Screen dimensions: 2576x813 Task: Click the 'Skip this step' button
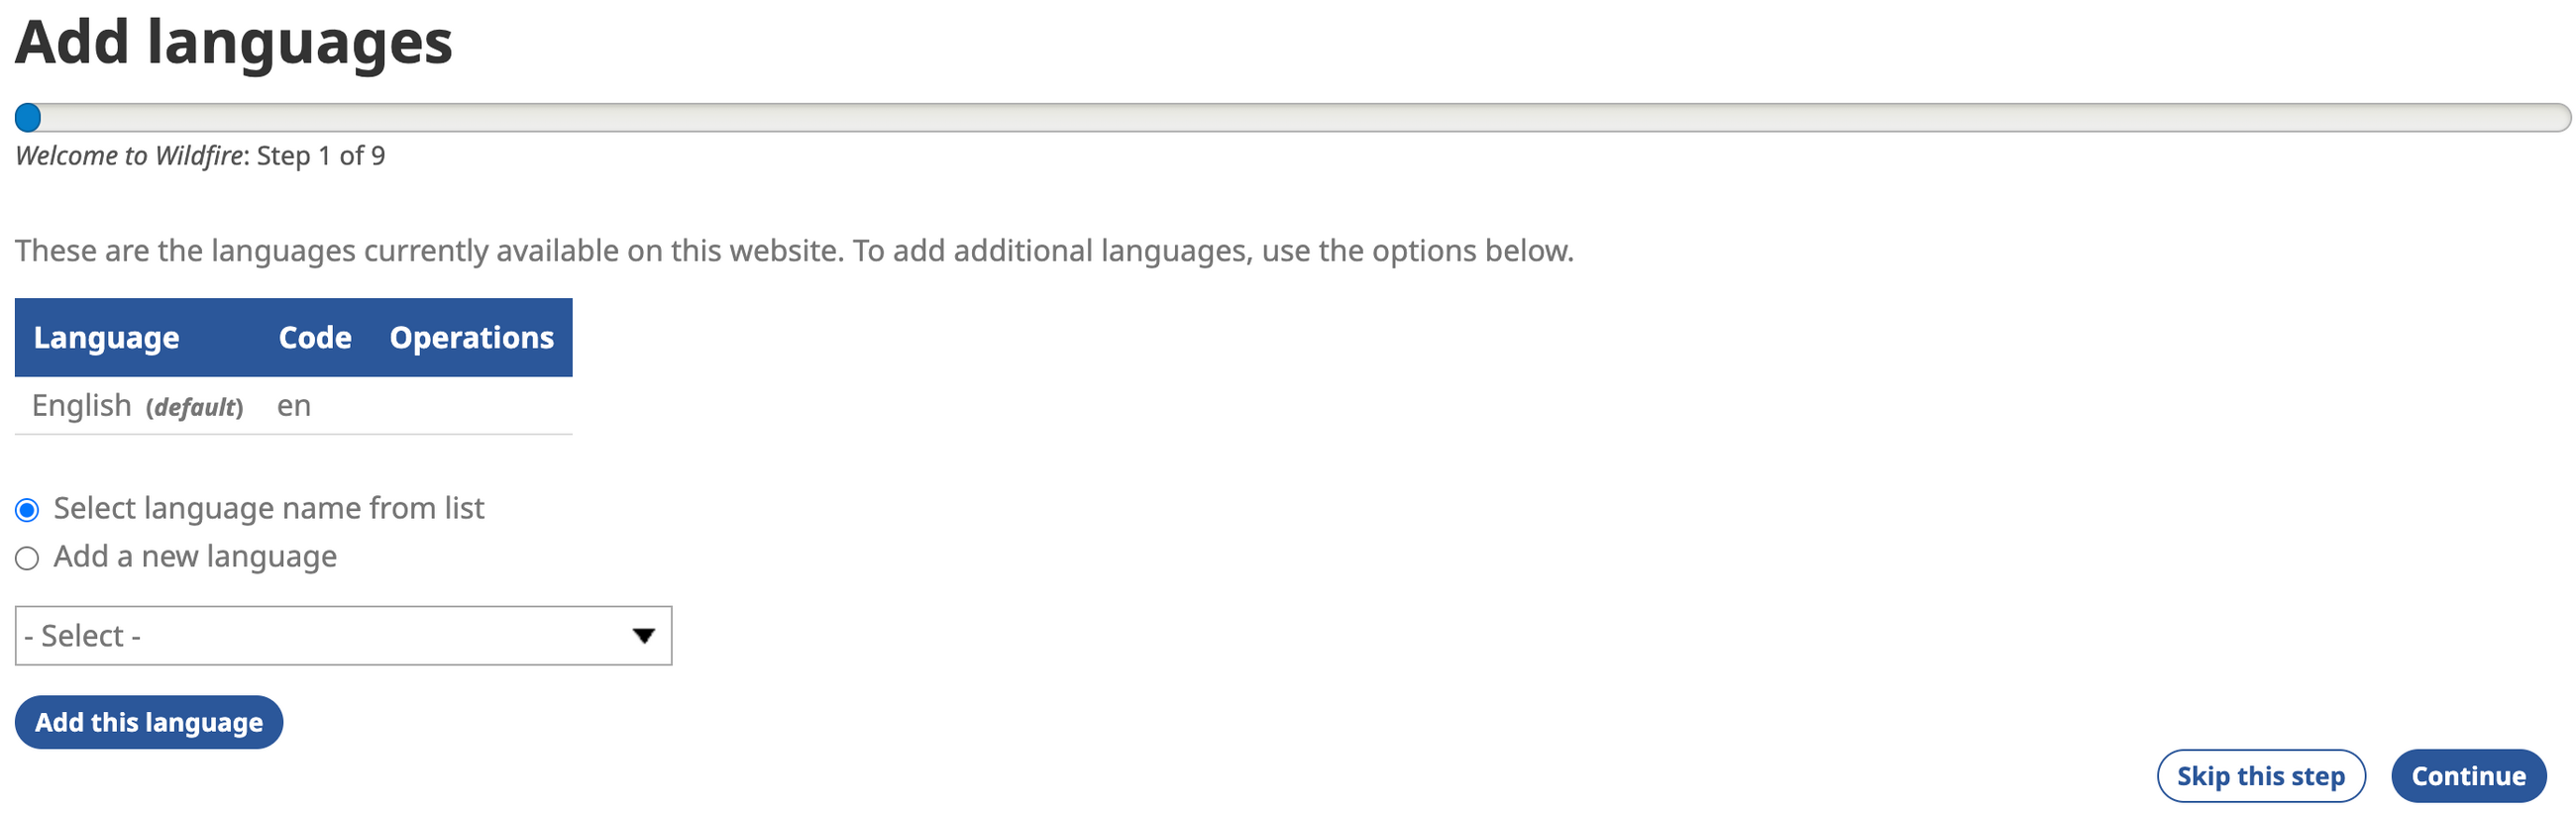tap(2260, 775)
